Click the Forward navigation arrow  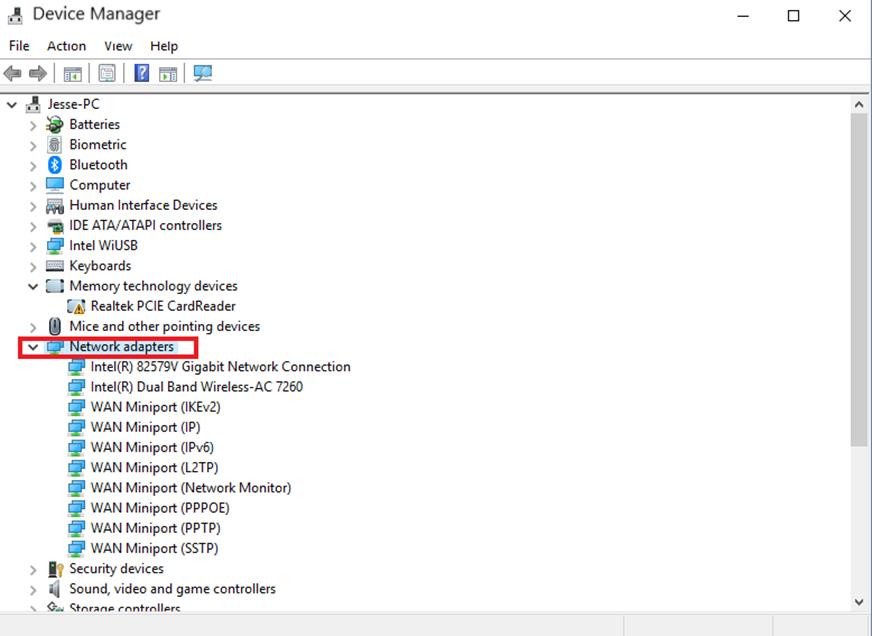pos(38,72)
